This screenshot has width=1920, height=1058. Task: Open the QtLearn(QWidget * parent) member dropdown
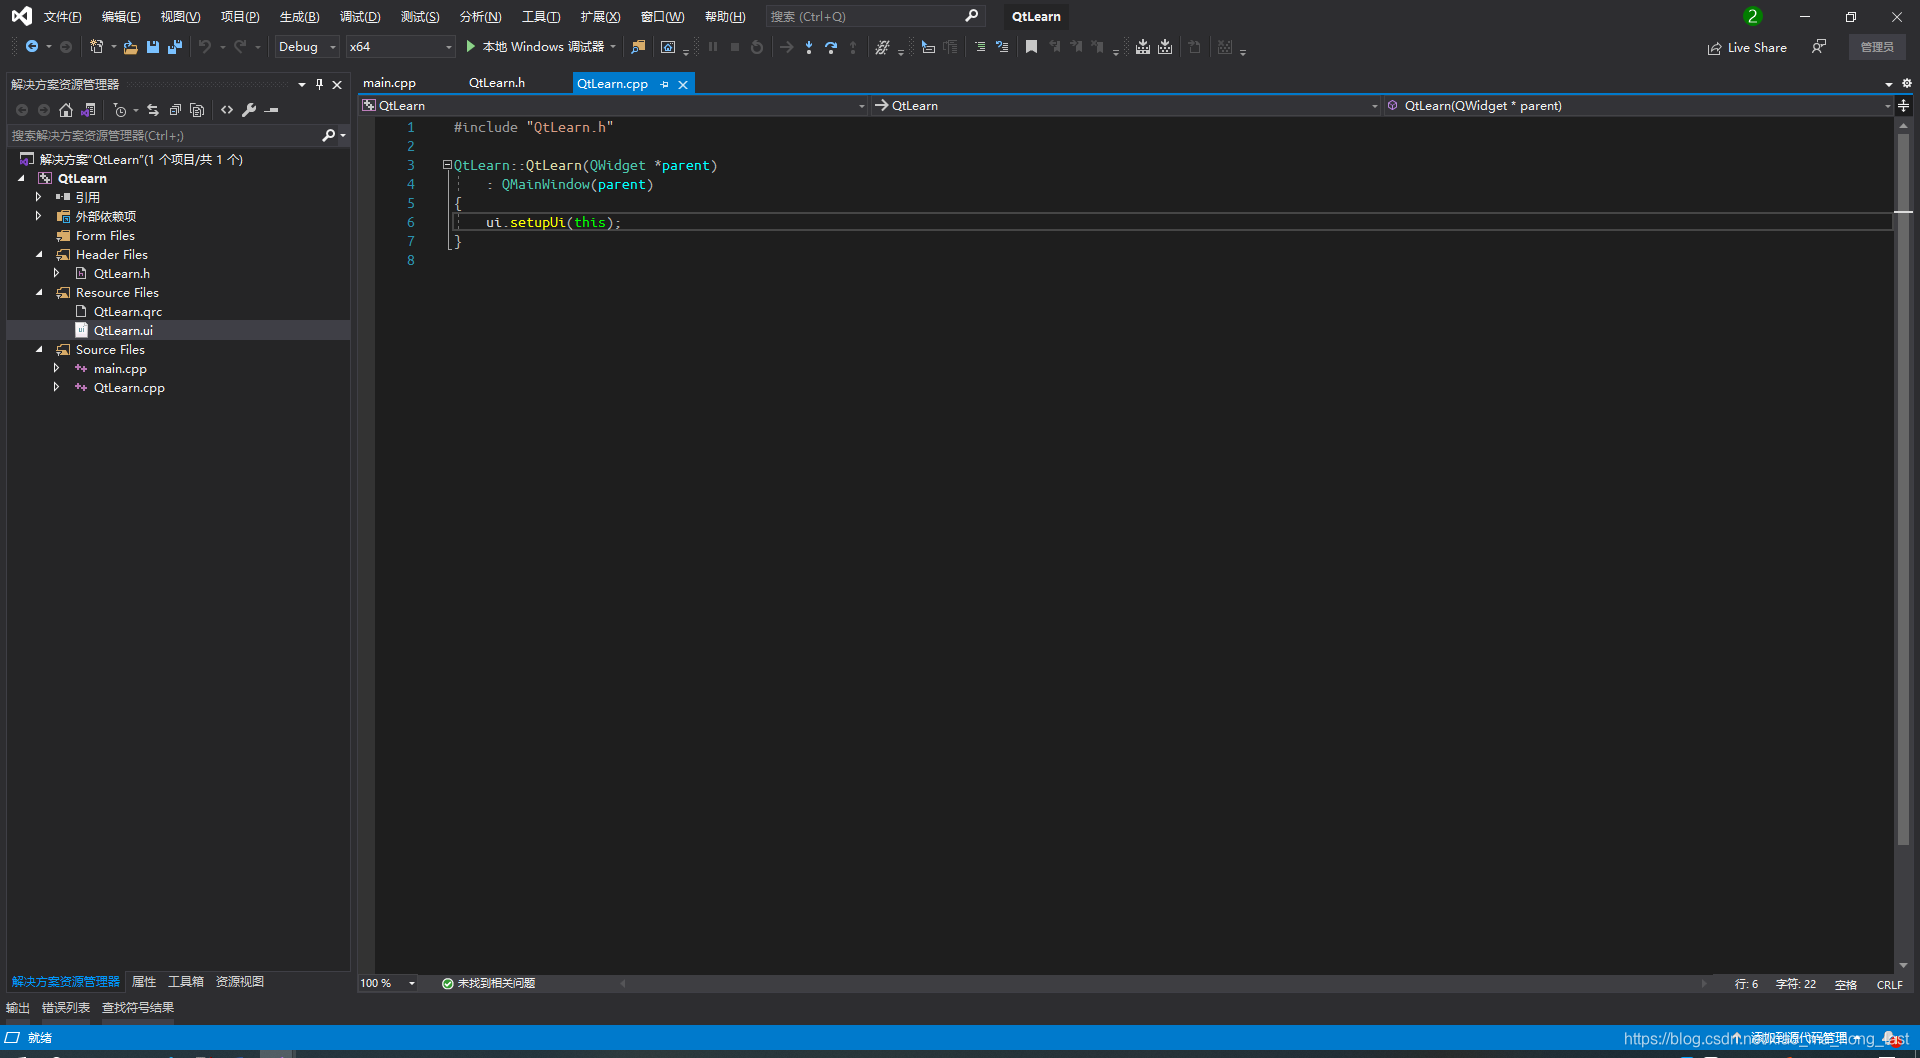tap(1638, 105)
